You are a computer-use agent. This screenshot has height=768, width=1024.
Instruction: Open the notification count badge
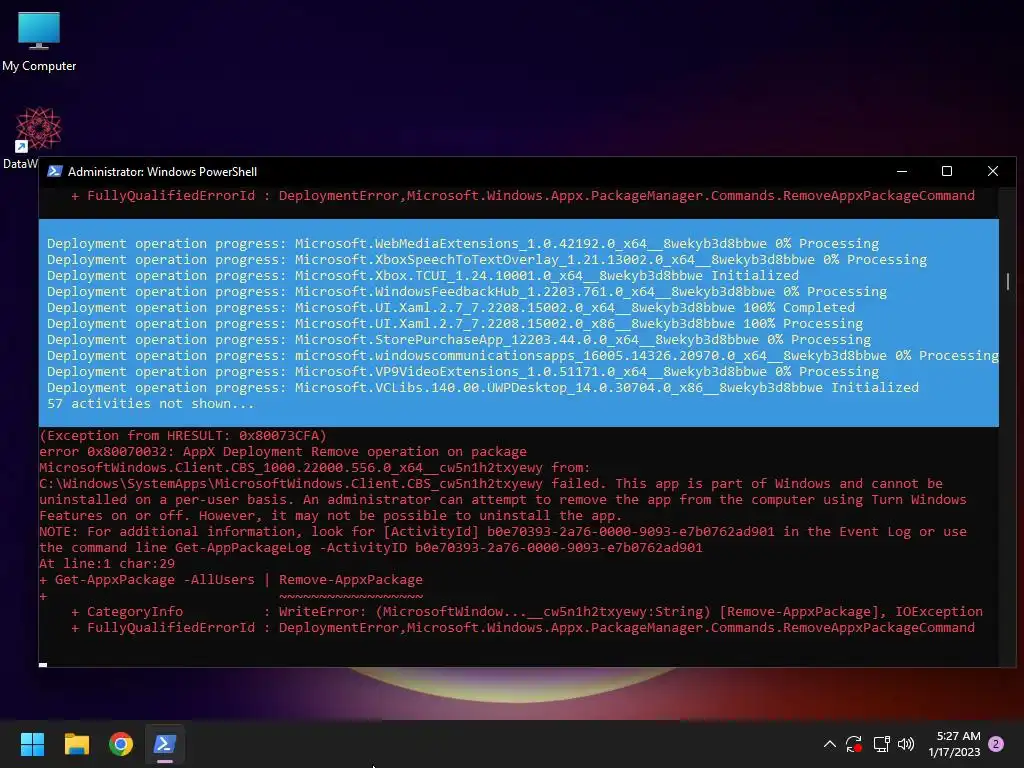click(x=996, y=744)
